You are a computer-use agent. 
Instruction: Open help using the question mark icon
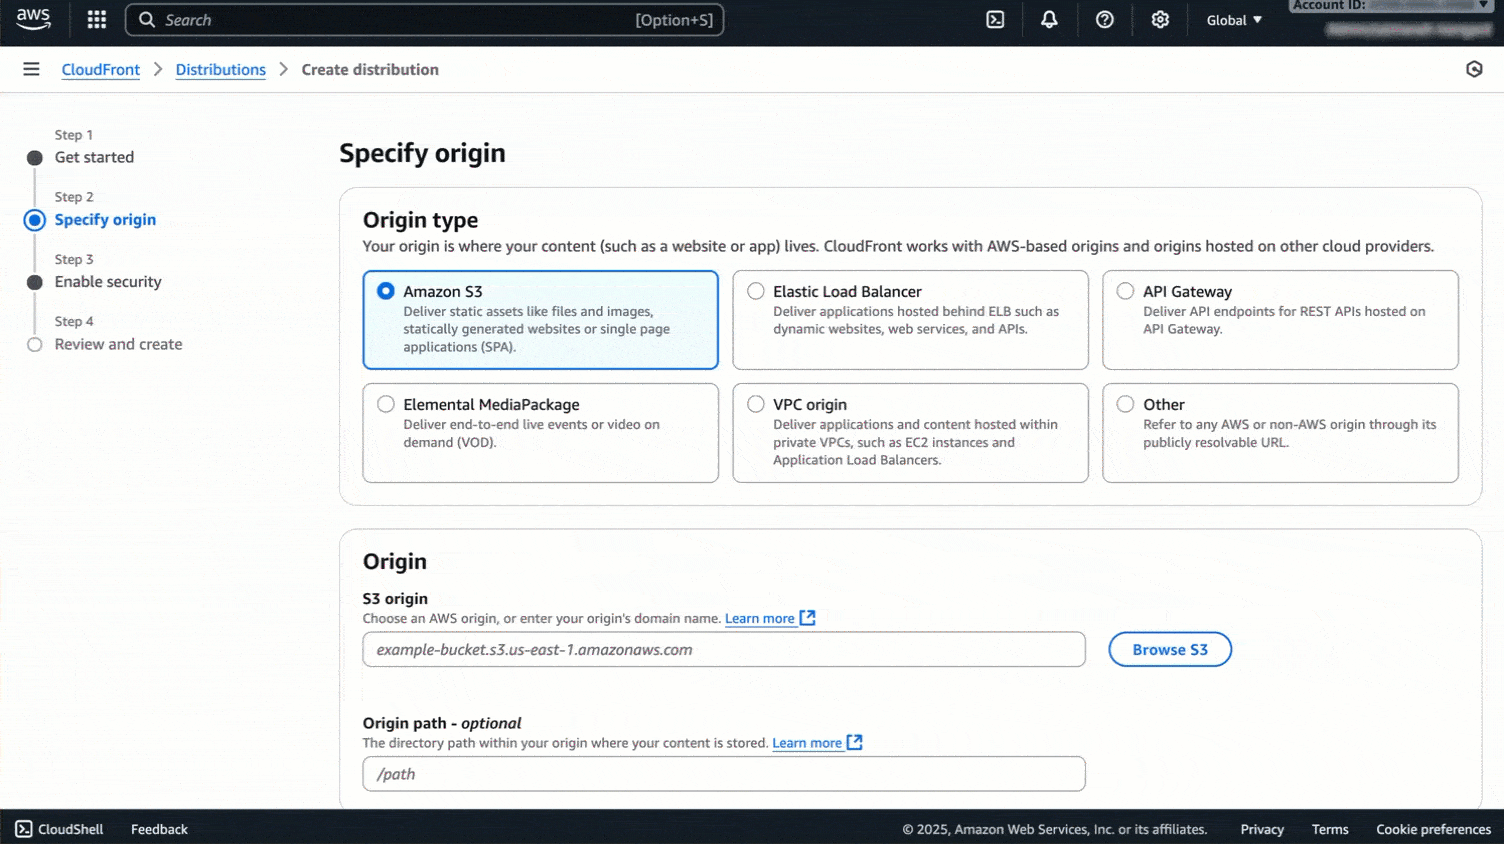(1104, 19)
